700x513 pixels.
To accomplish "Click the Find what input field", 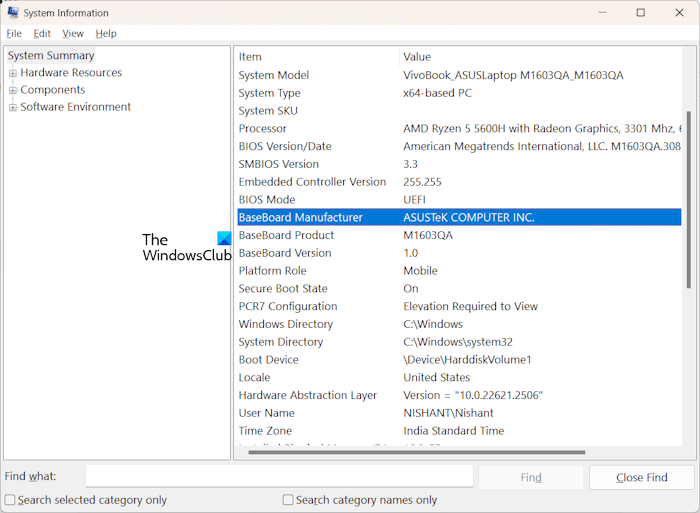I will pos(279,476).
